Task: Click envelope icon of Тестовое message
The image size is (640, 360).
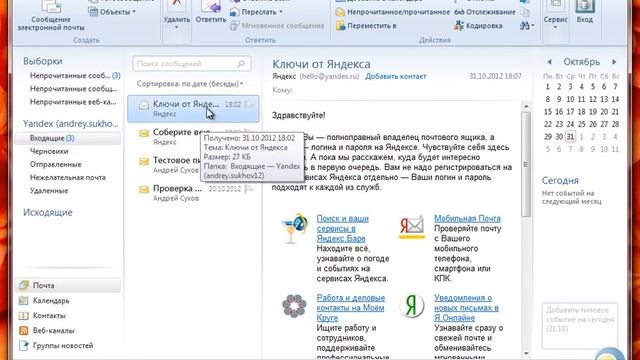Action: coord(144,162)
